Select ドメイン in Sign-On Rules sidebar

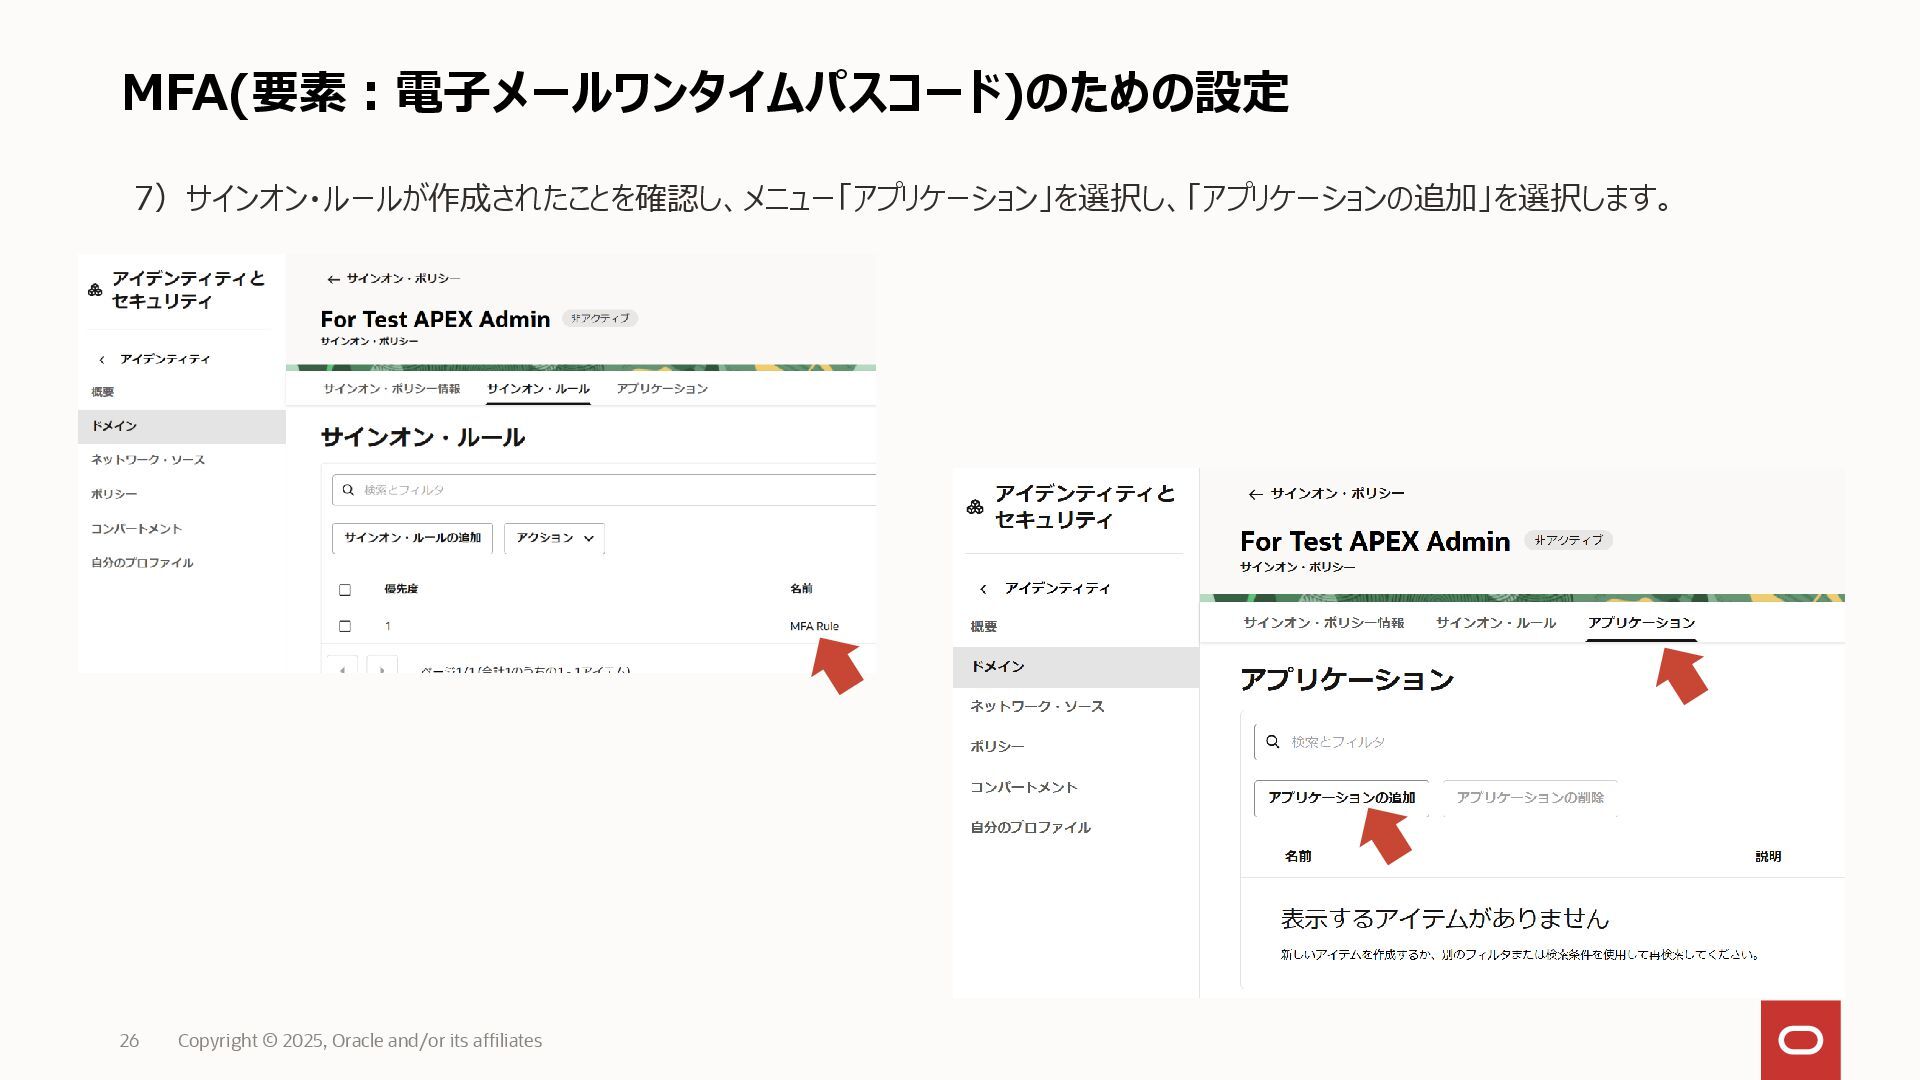pyautogui.click(x=181, y=426)
